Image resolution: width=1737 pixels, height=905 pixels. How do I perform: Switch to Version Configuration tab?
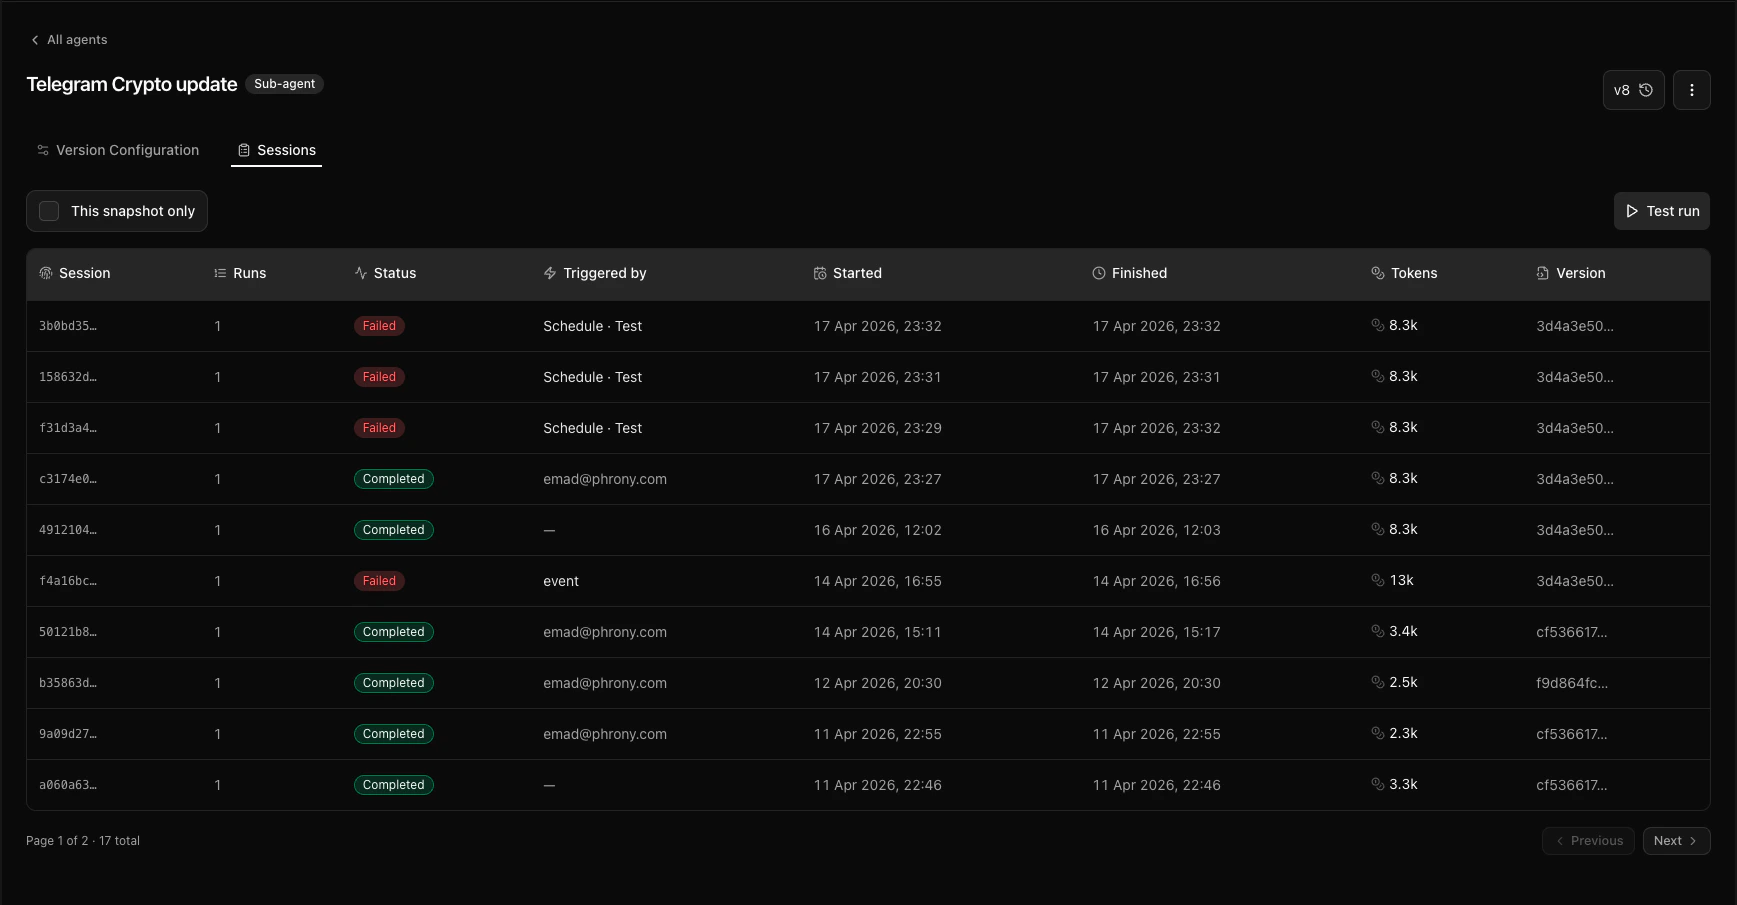[118, 150]
